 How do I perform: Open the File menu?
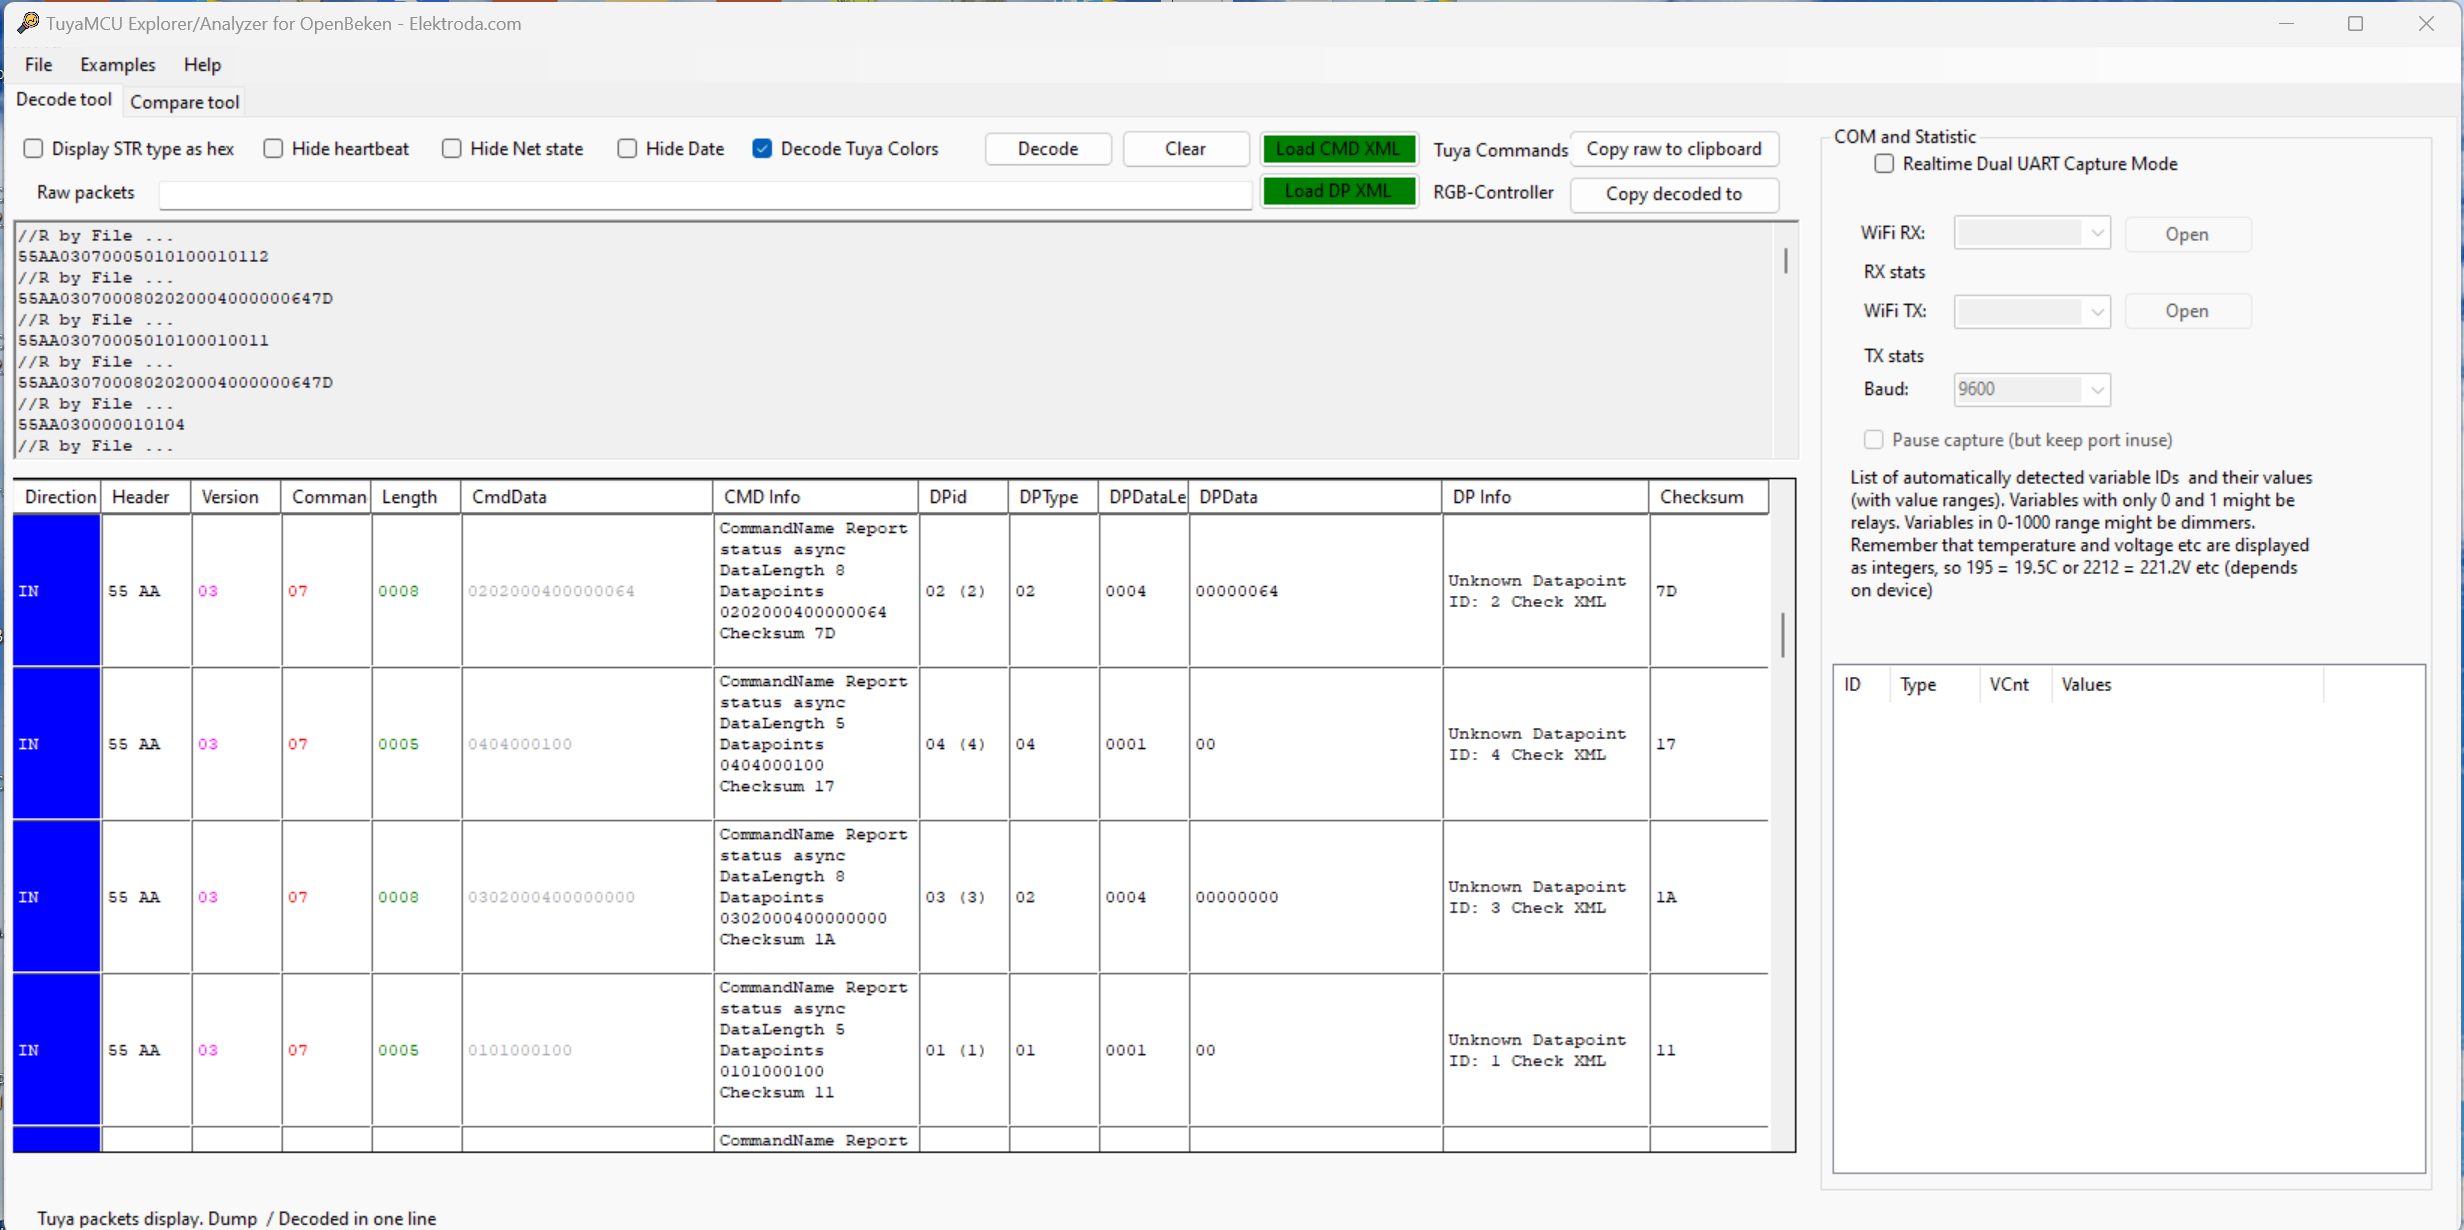[x=38, y=65]
